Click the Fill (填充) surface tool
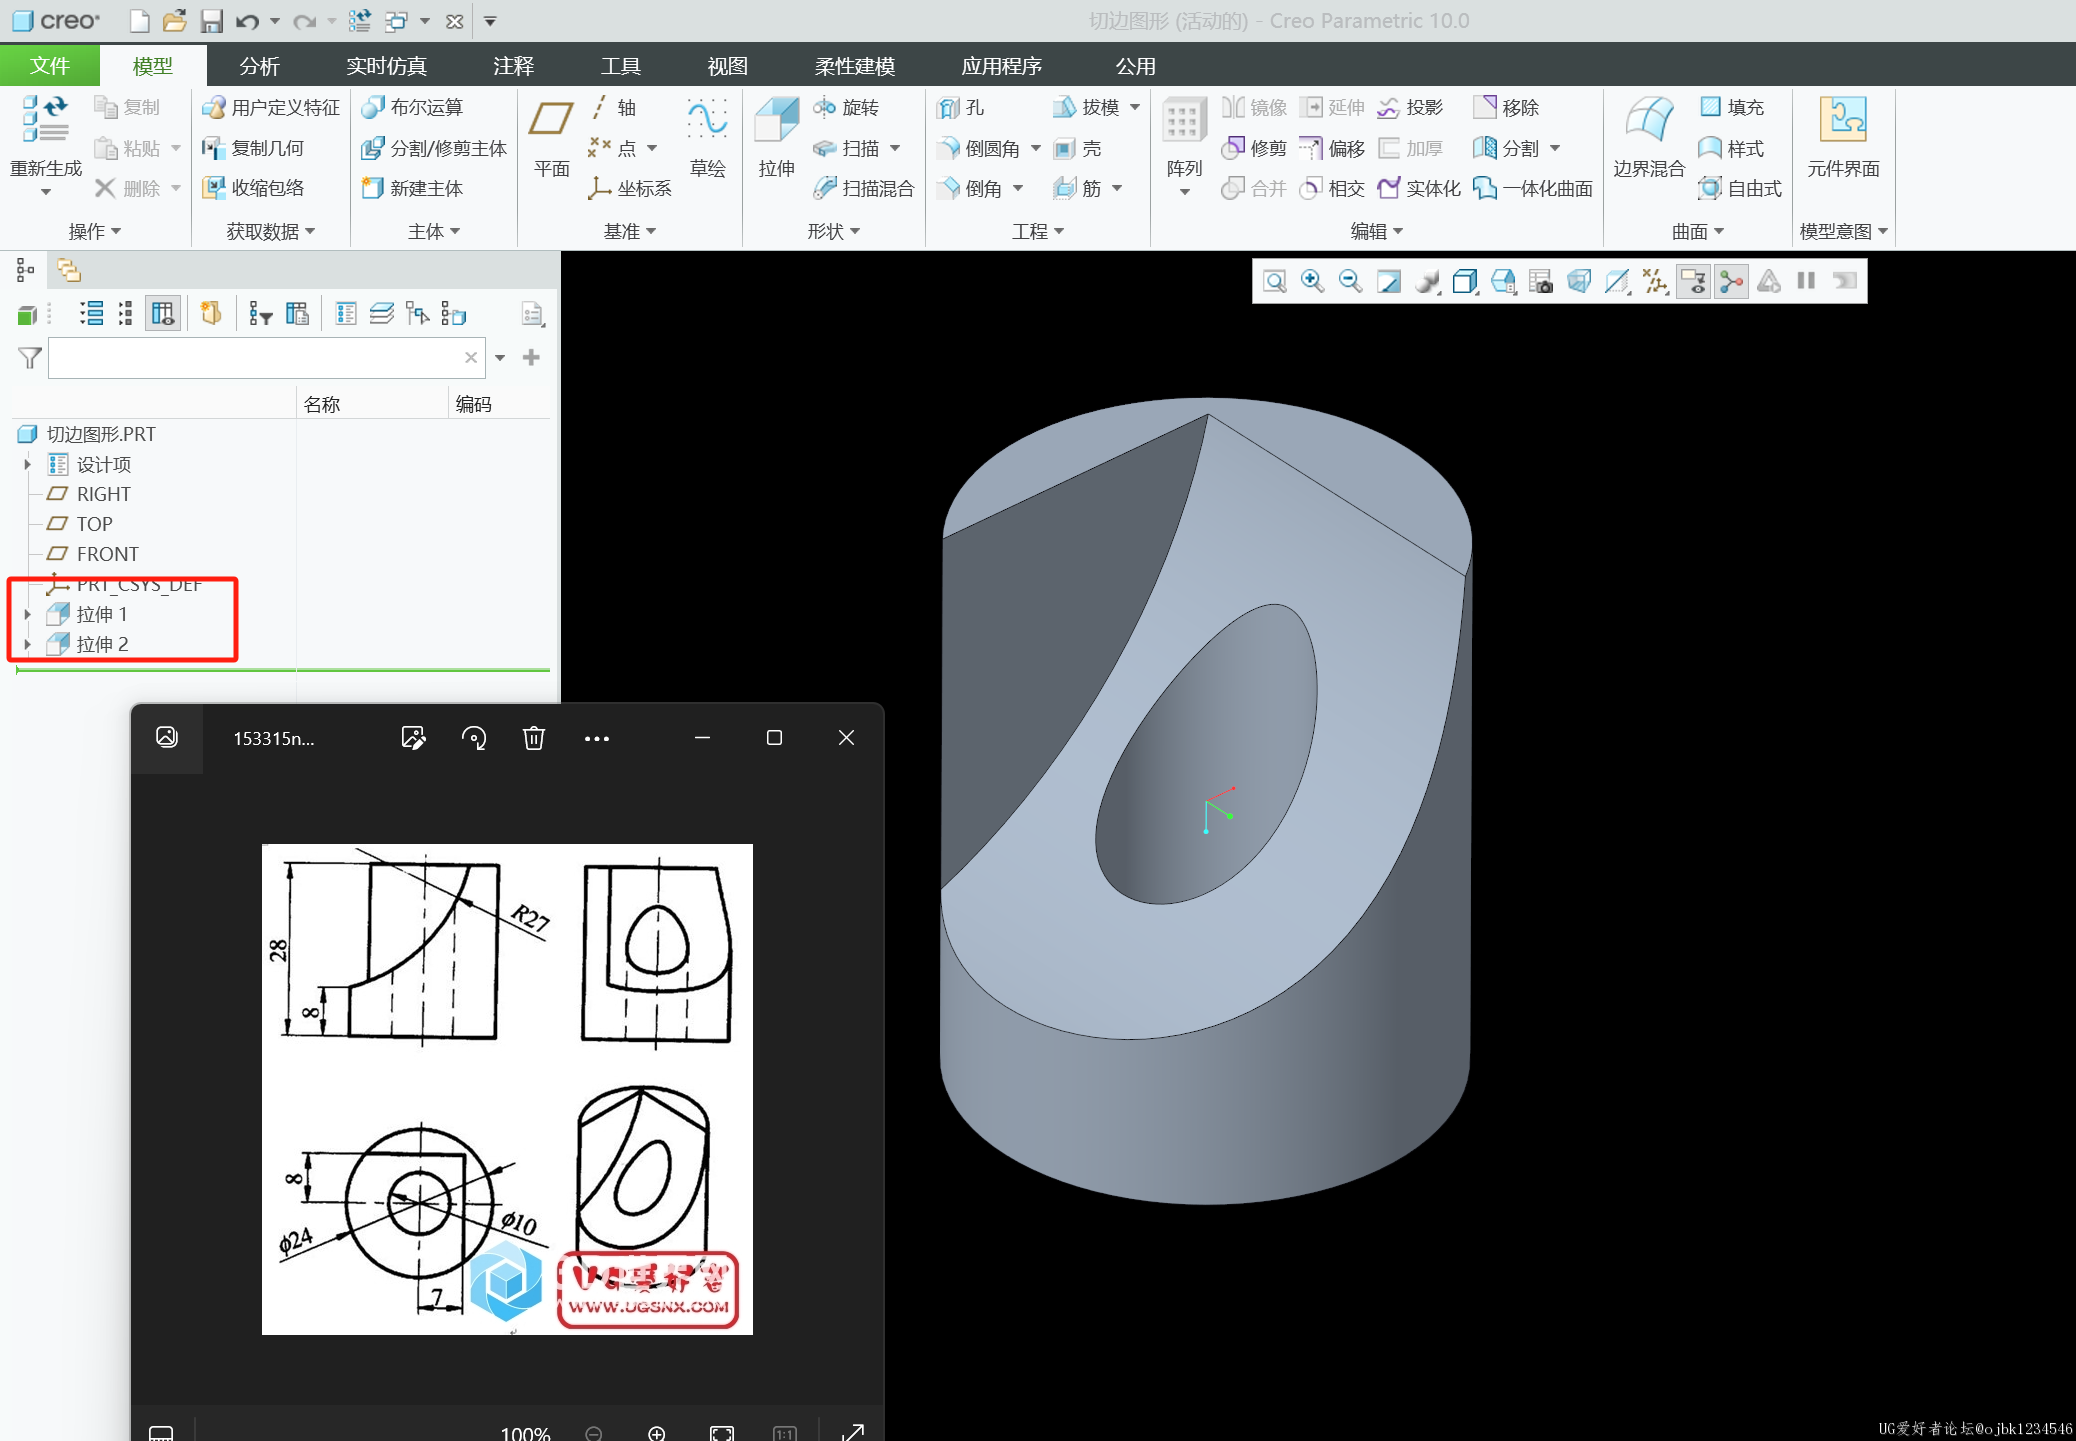 click(x=1732, y=107)
